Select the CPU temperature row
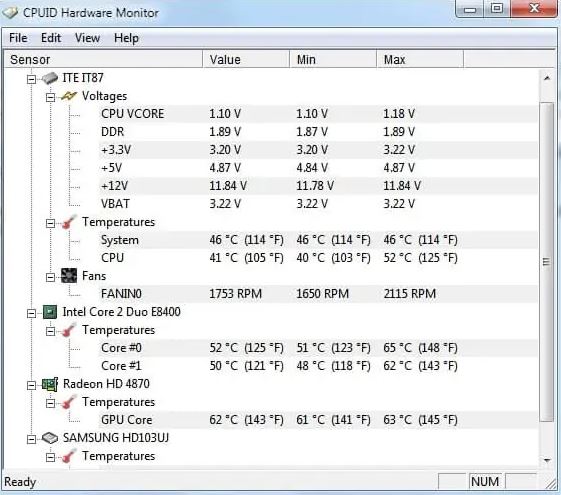 click(318, 258)
